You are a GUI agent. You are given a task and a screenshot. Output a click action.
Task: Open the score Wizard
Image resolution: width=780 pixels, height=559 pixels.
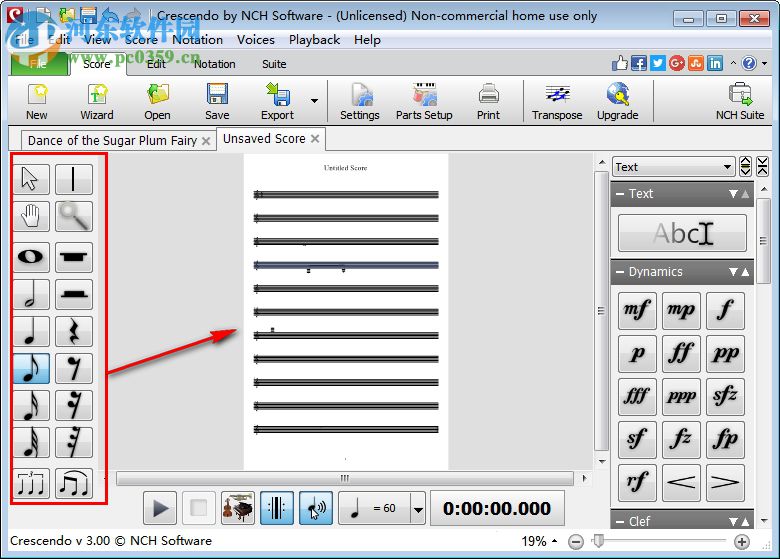point(97,102)
